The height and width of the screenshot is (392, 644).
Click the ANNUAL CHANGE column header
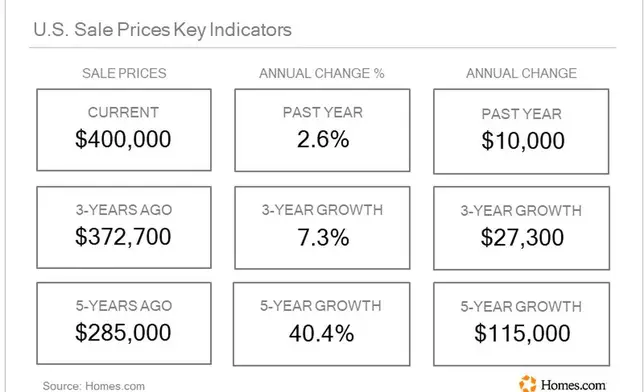pyautogui.click(x=521, y=73)
